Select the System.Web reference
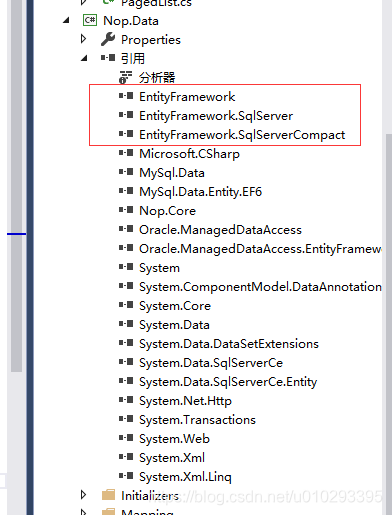This screenshot has width=392, height=515. point(174,439)
